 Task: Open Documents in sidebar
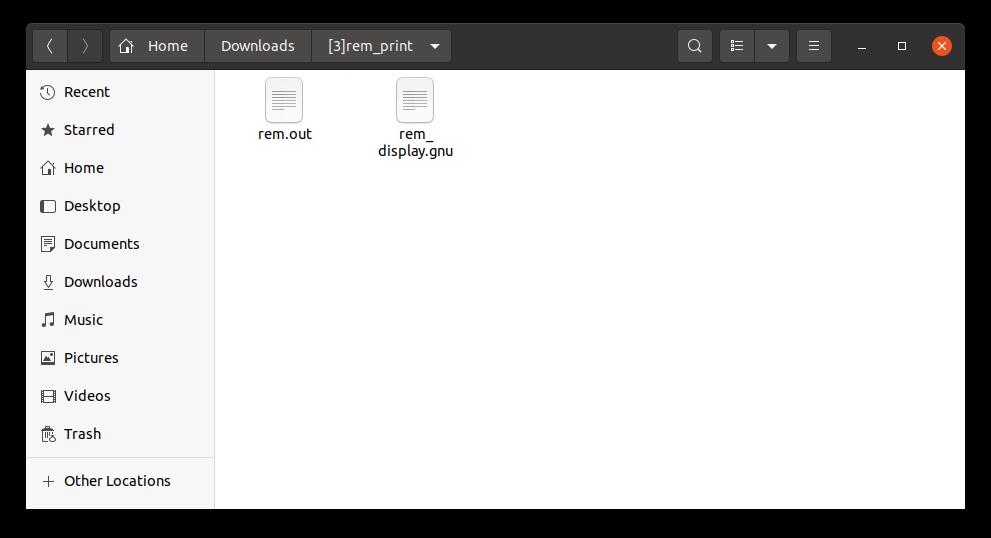click(120, 244)
